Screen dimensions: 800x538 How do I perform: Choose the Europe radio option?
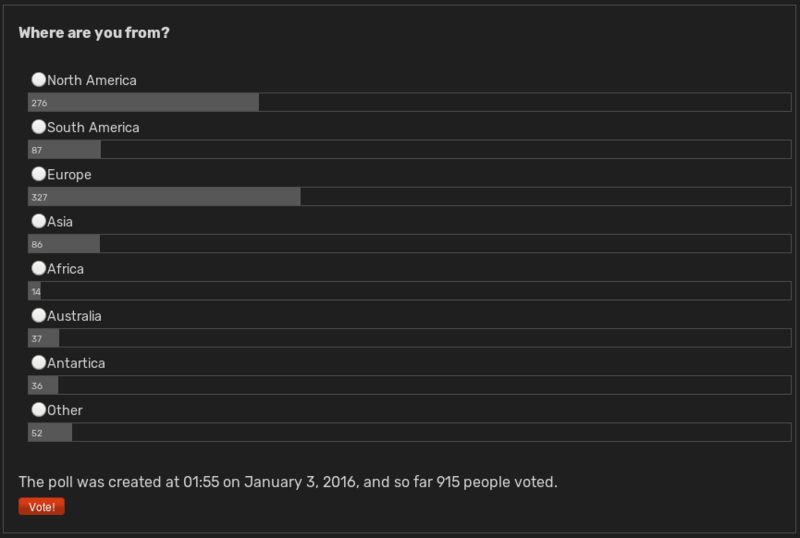[x=39, y=174]
